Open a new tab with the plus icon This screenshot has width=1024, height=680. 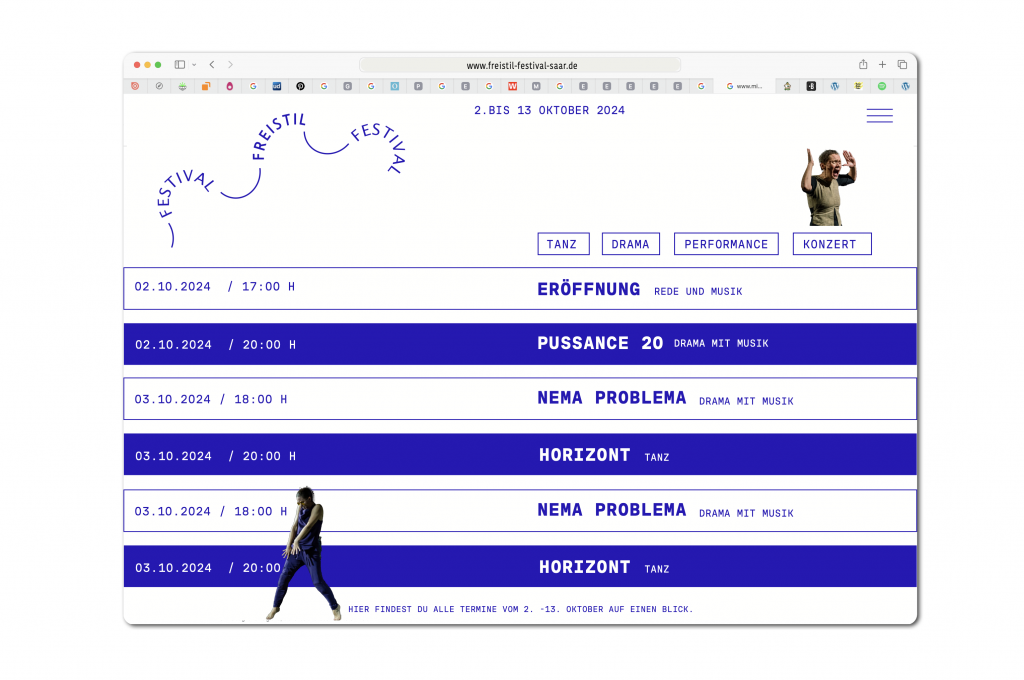pyautogui.click(x=882, y=65)
